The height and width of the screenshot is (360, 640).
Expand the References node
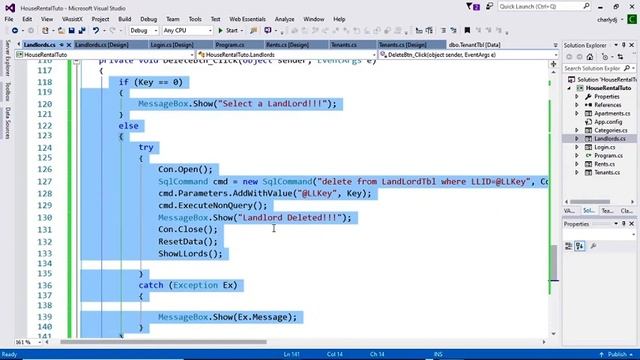(577, 105)
